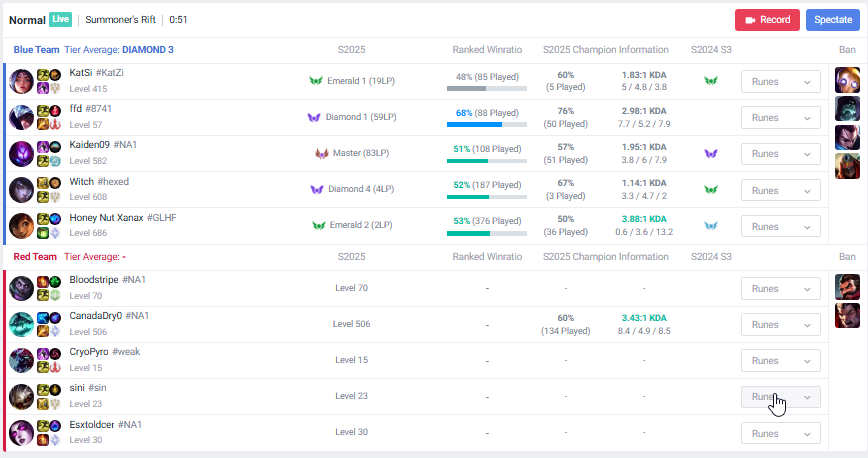Open Runes dropdown for sini

tap(781, 397)
